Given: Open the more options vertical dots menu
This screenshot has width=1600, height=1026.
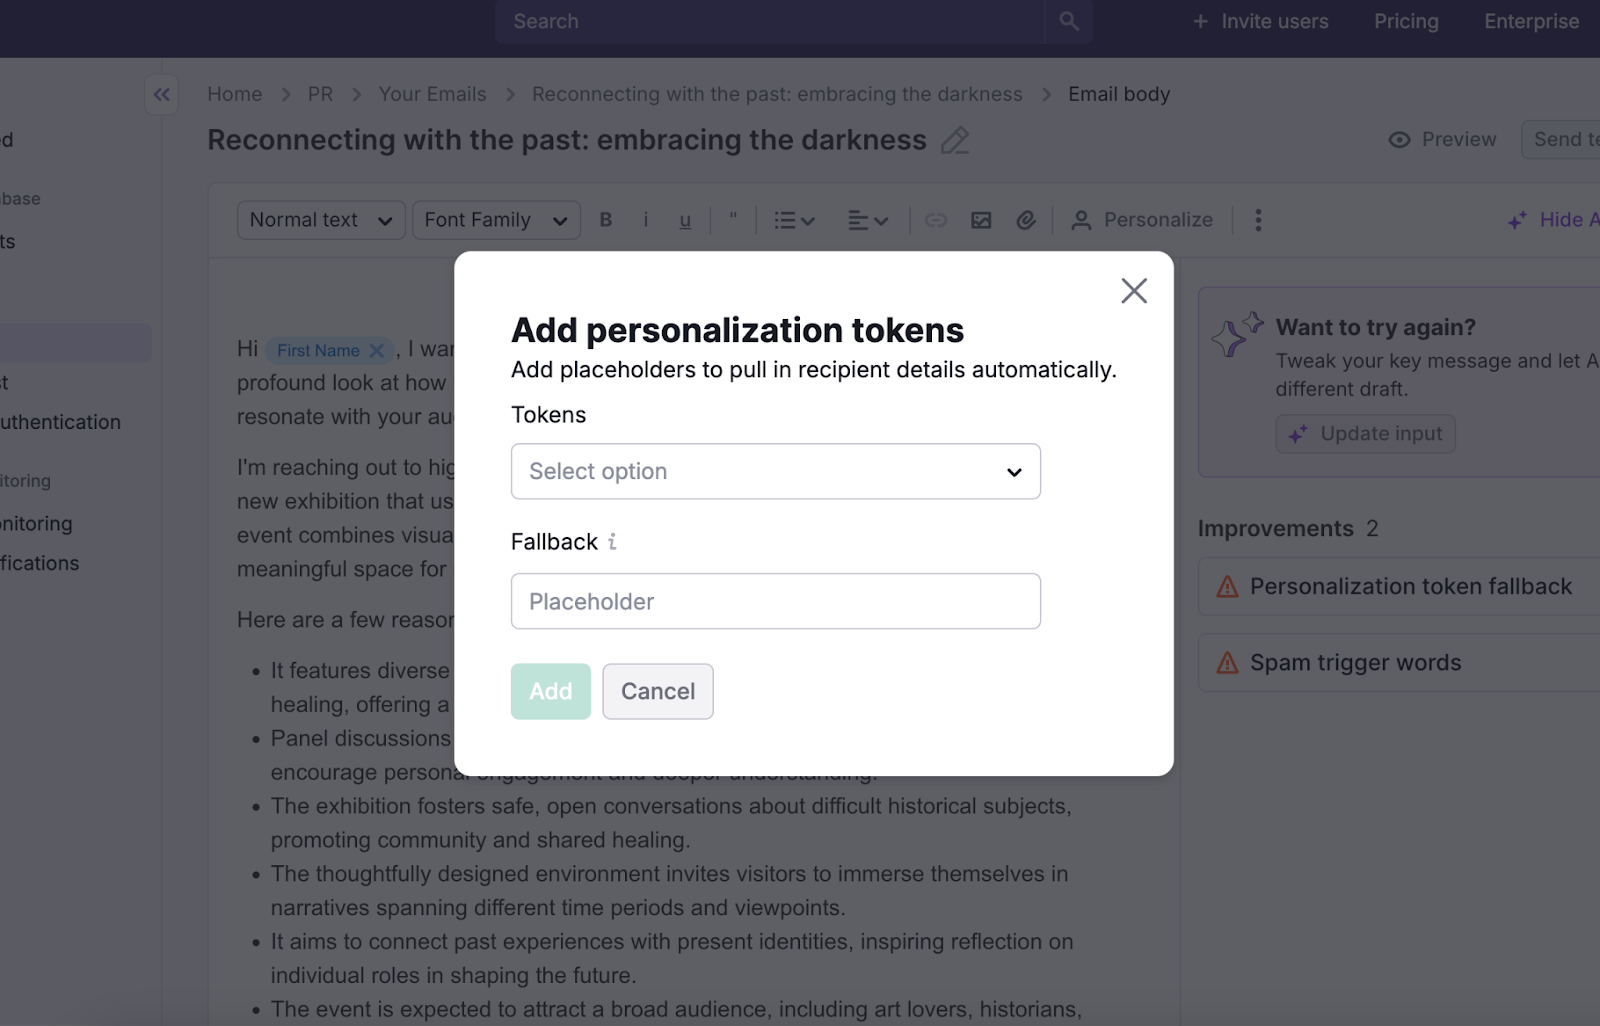Looking at the screenshot, I should tap(1258, 220).
